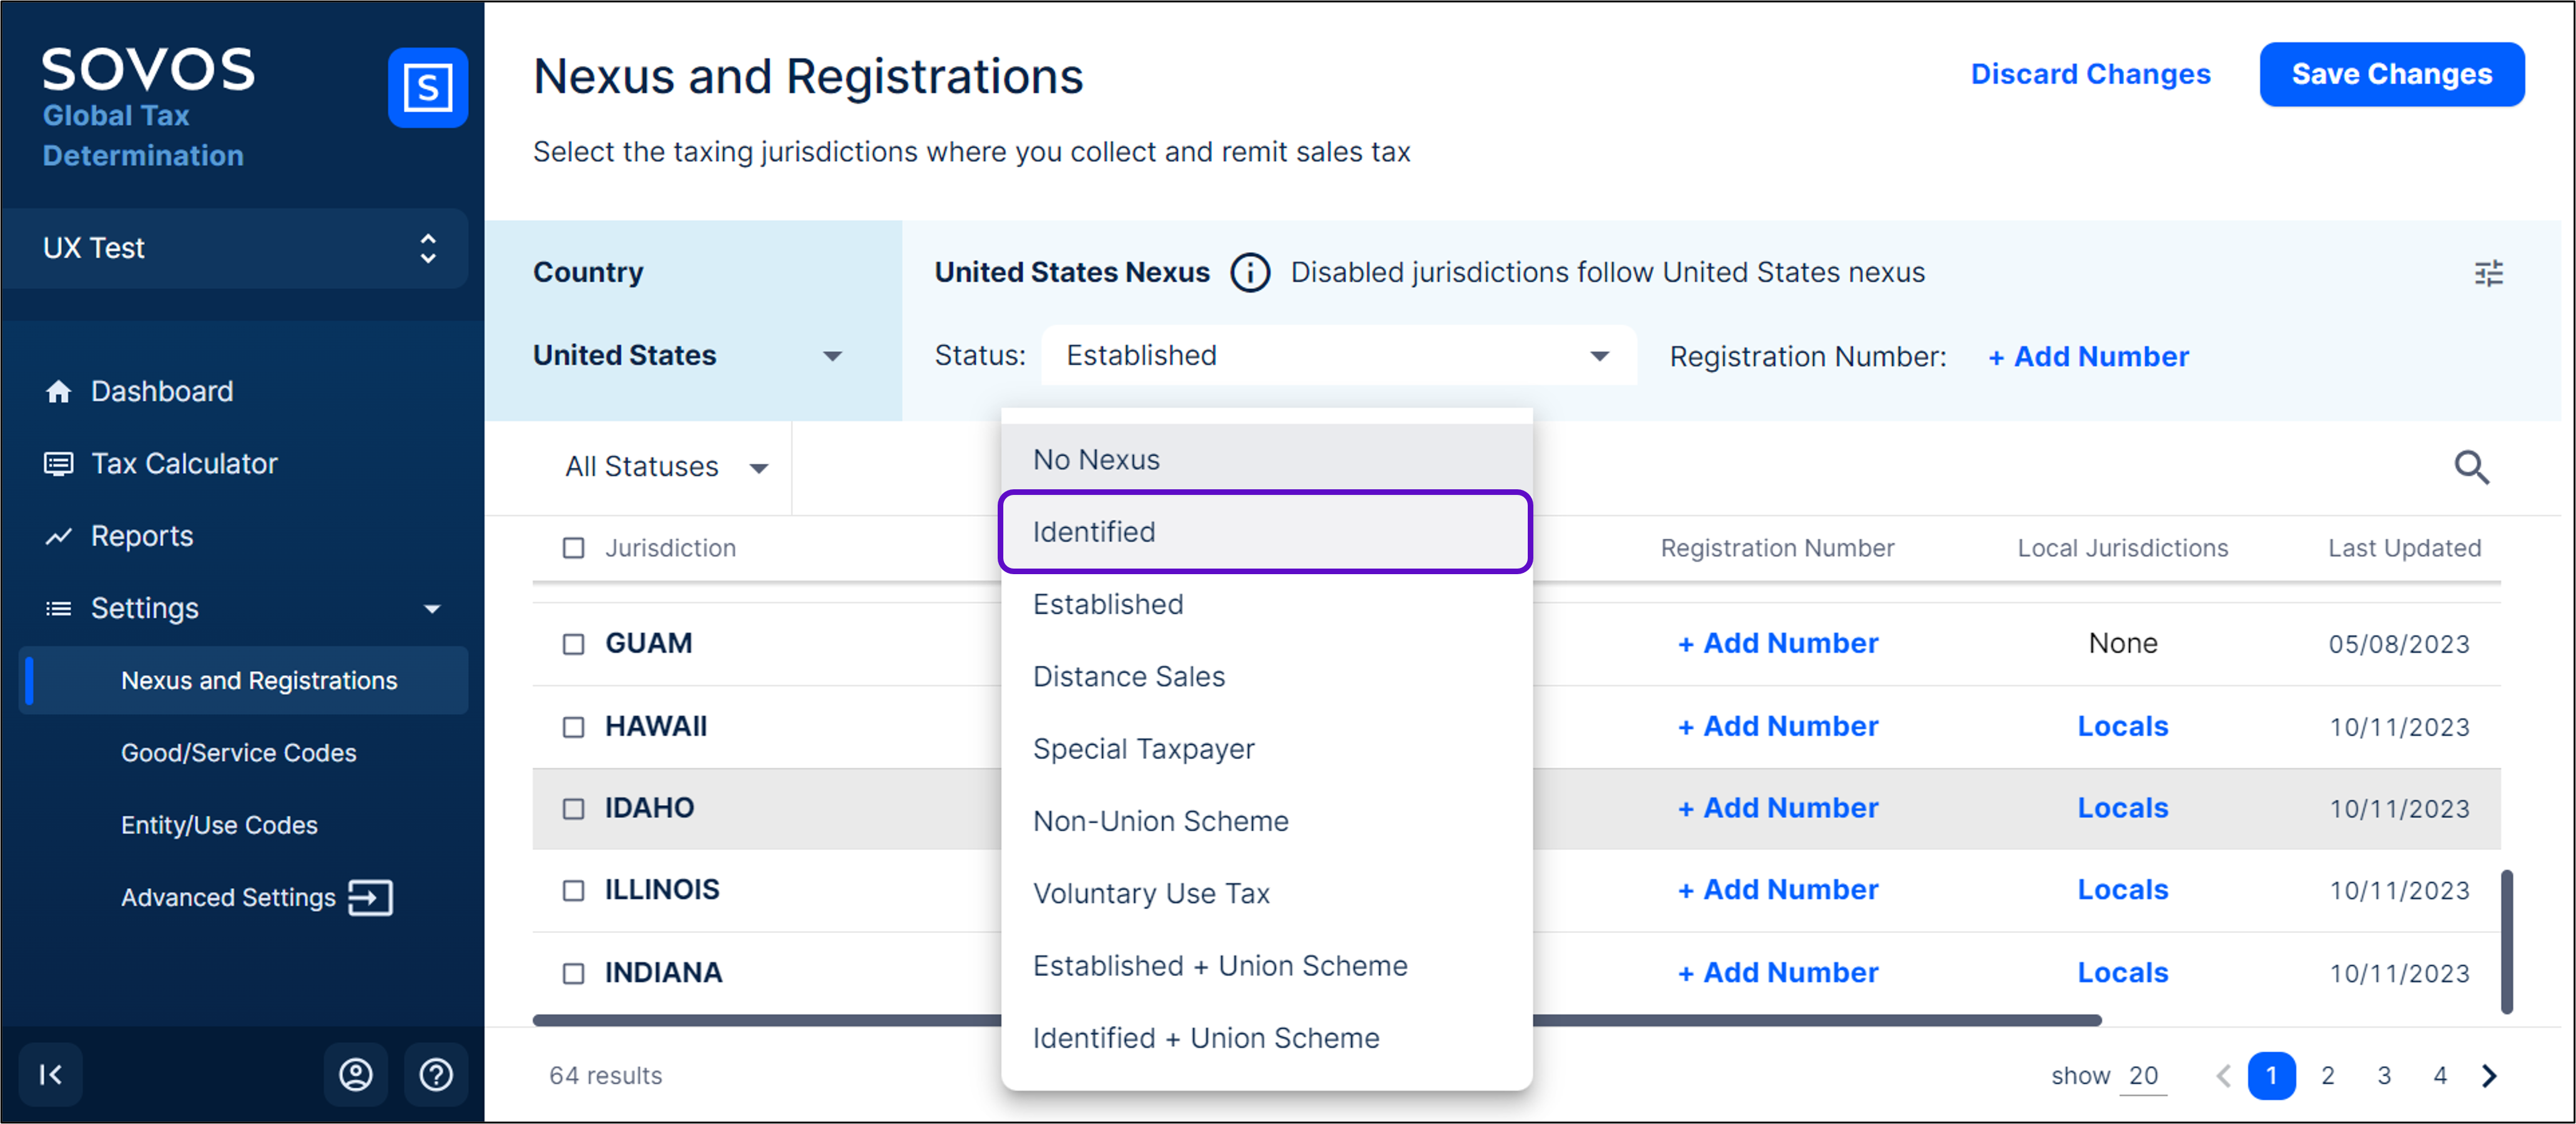Click the Registration Number column header
This screenshot has height=1124, width=2576.
pyautogui.click(x=1777, y=548)
